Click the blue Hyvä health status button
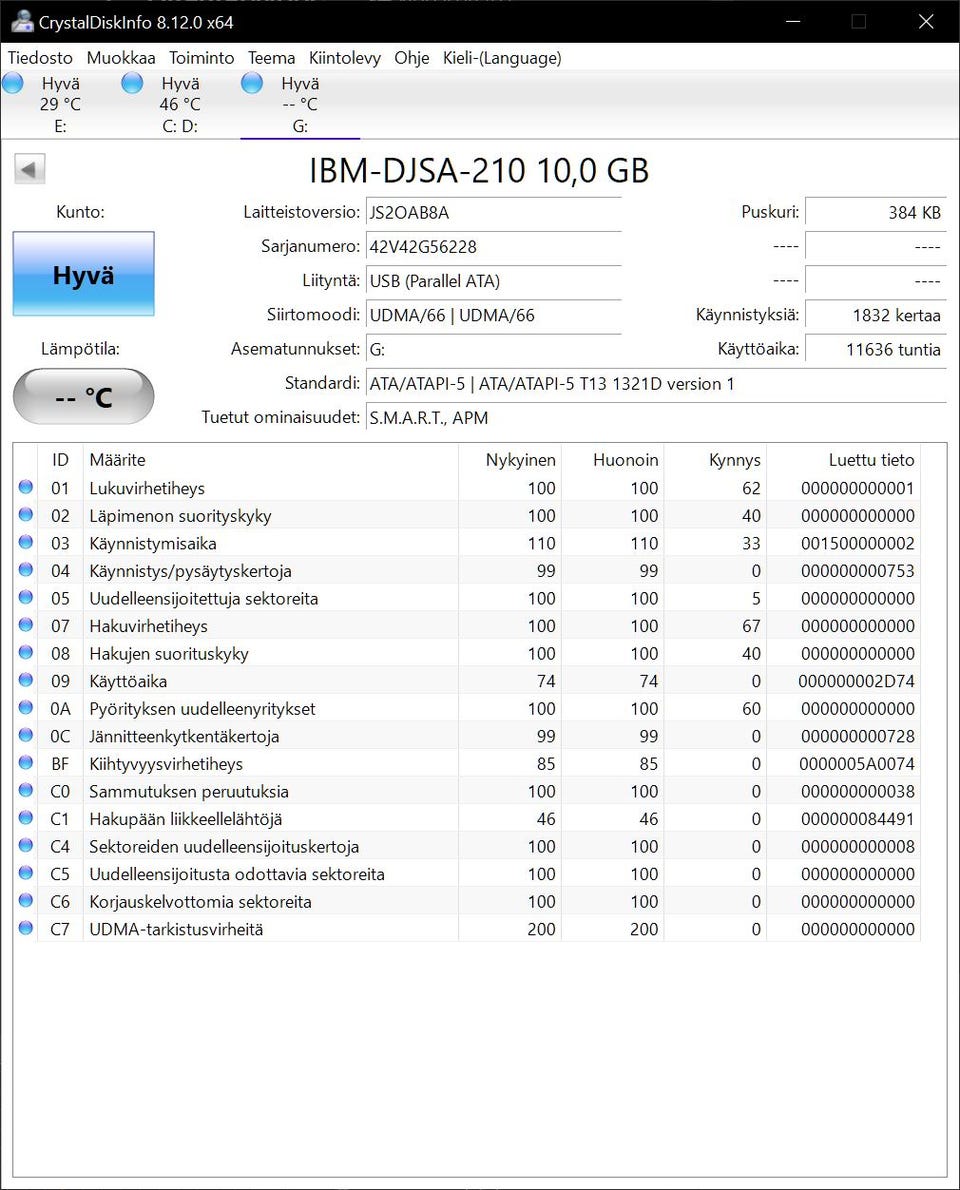 coord(83,274)
